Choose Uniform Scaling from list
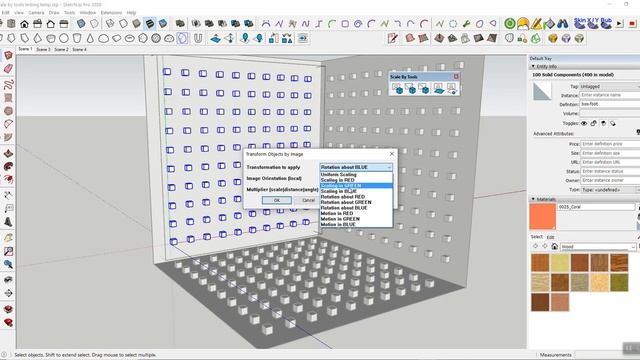The height and width of the screenshot is (360, 640). pos(338,175)
